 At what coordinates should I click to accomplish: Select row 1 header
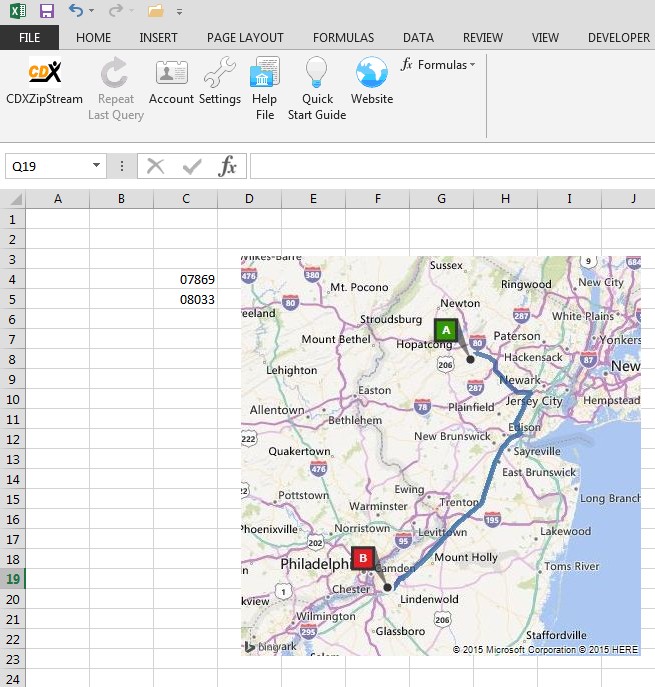tap(12, 220)
